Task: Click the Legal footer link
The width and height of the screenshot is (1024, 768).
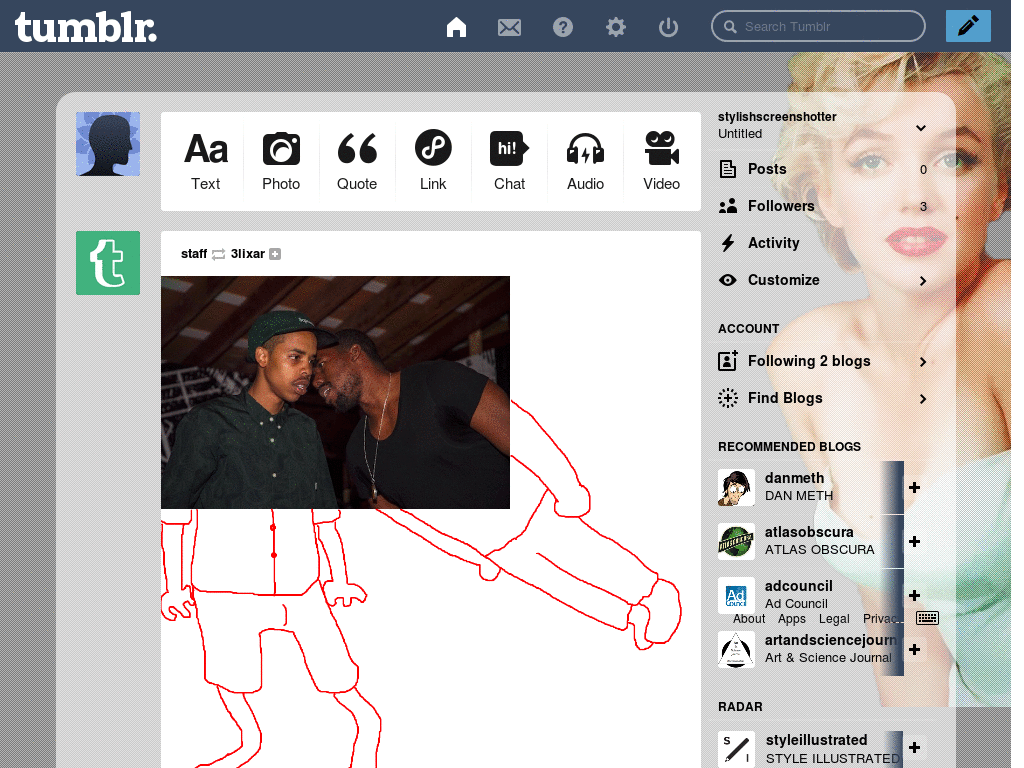Action: click(834, 618)
